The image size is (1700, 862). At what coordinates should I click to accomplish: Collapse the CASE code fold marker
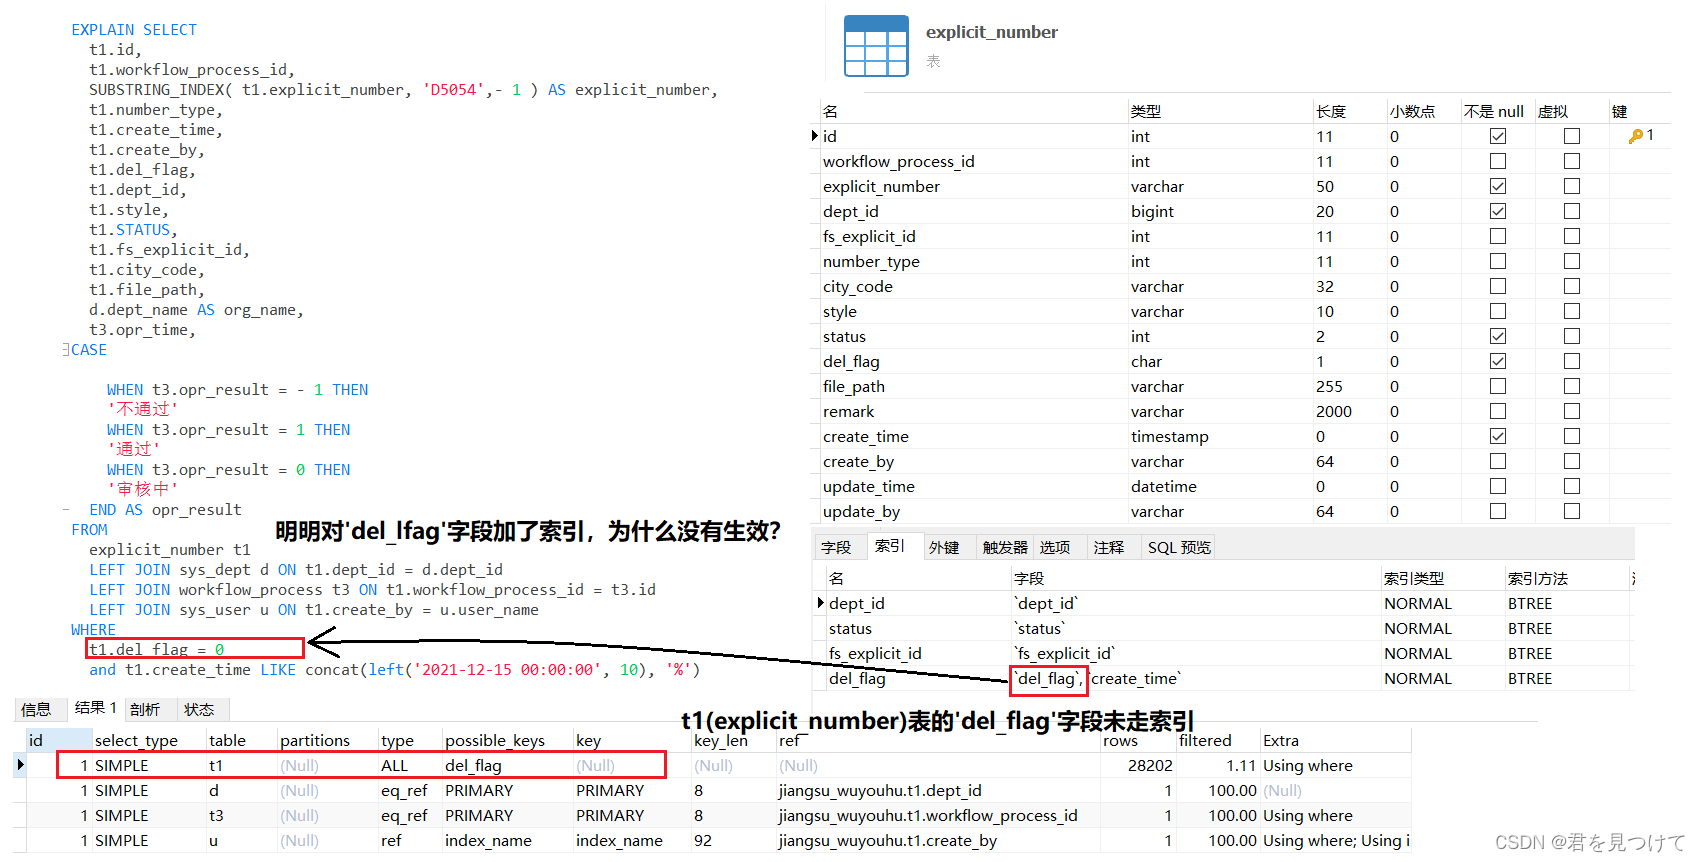[x=66, y=350]
